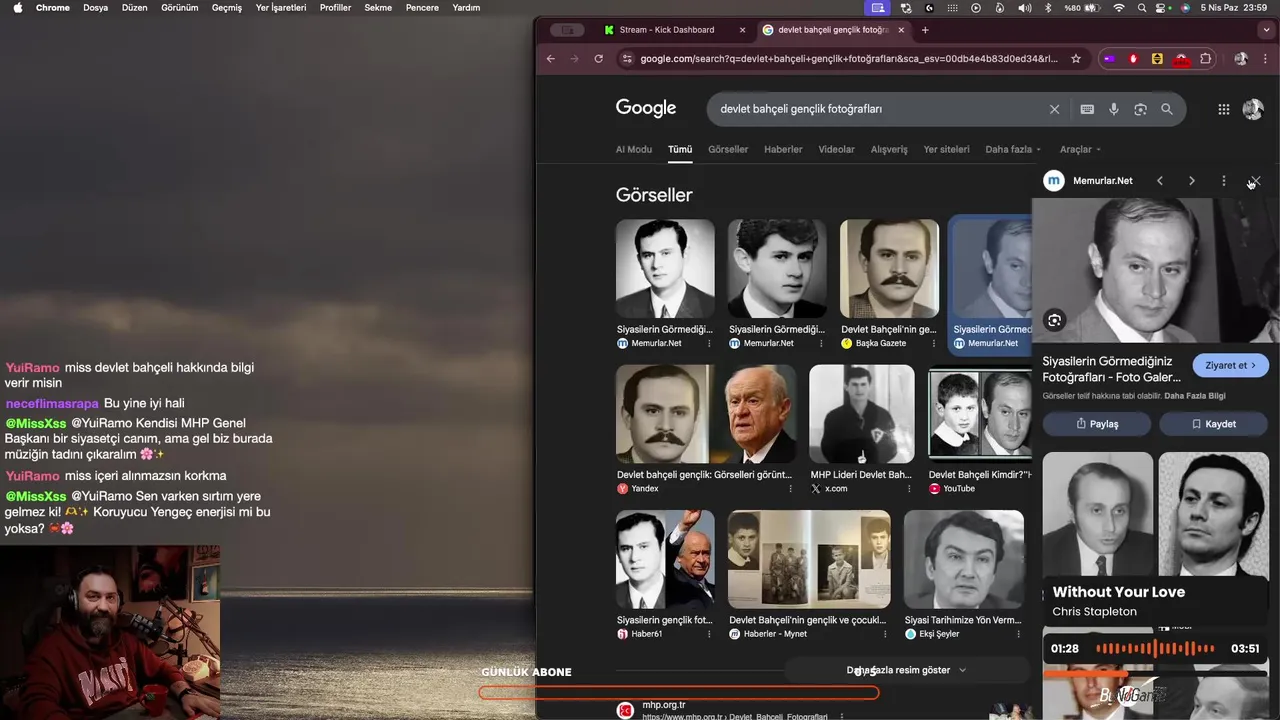Switch to Stream - Kick Dashboard tab
This screenshot has height=720, width=1280.
coord(667,30)
